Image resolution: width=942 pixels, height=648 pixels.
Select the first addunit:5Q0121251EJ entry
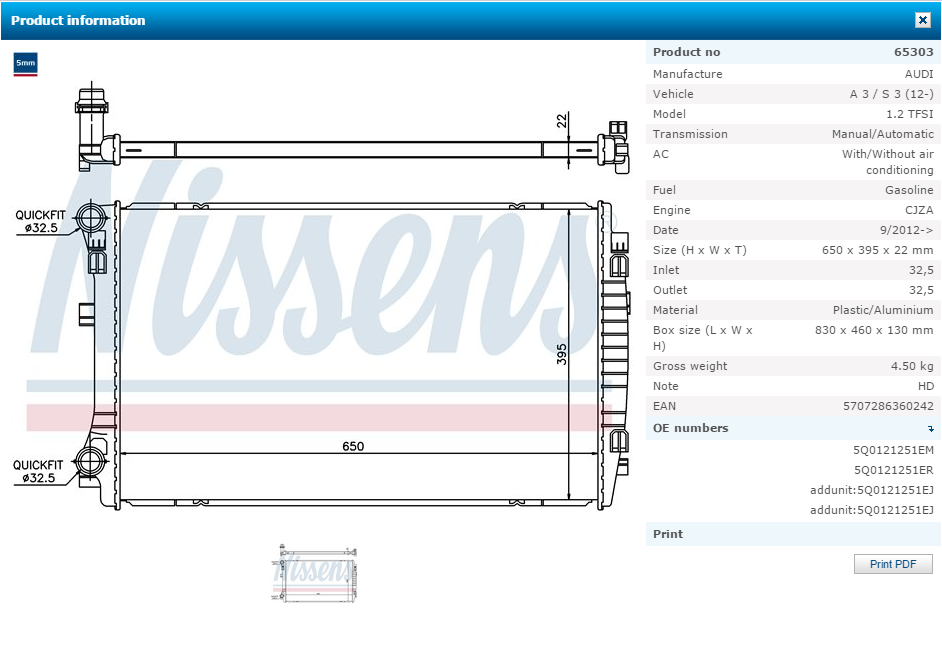pyautogui.click(x=872, y=490)
